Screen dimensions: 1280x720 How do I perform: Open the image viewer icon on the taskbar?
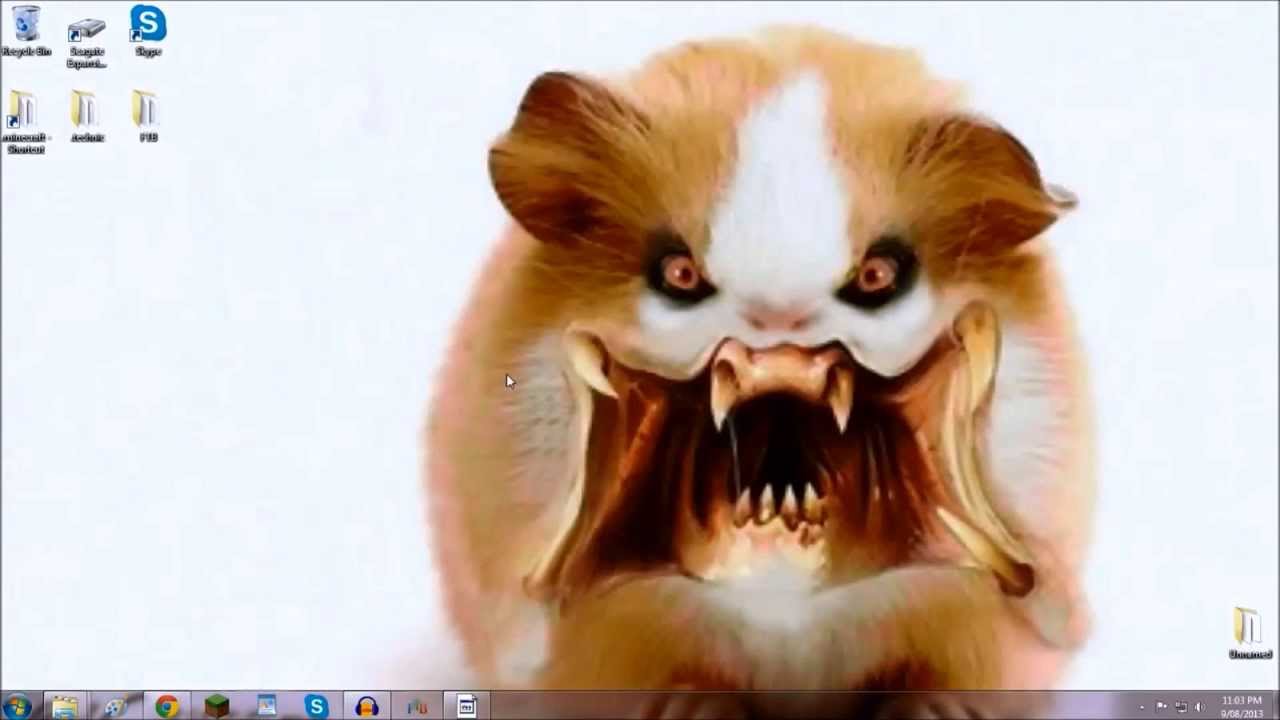(266, 707)
